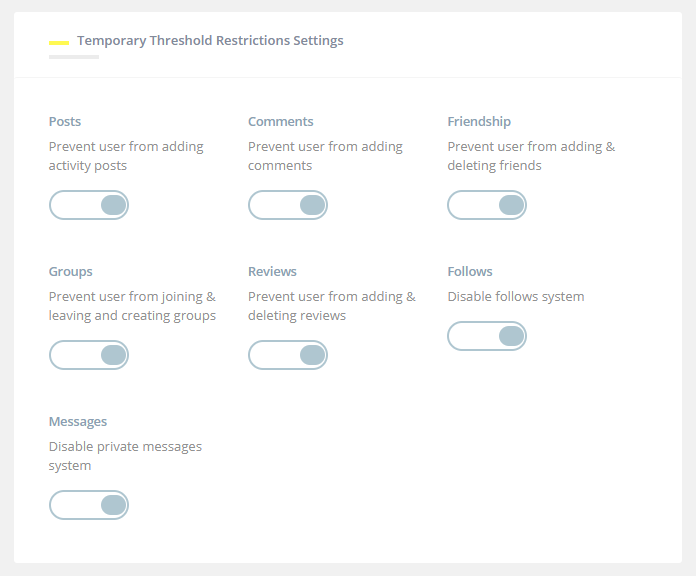696x576 pixels.
Task: Click the Follows option label
Action: click(x=470, y=272)
